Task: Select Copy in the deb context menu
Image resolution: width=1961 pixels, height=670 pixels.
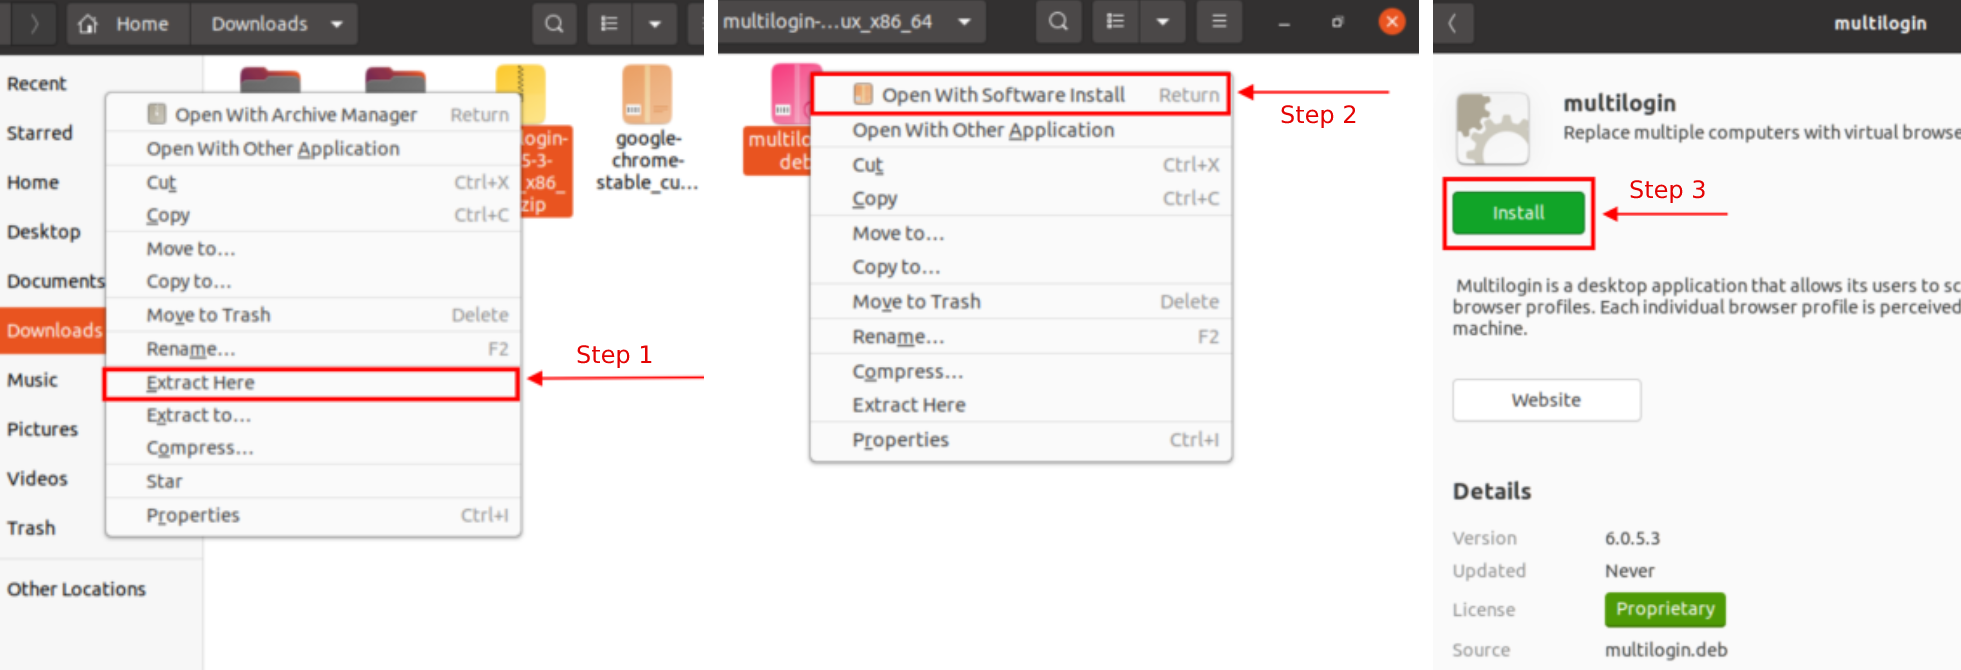Action: [x=1020, y=198]
